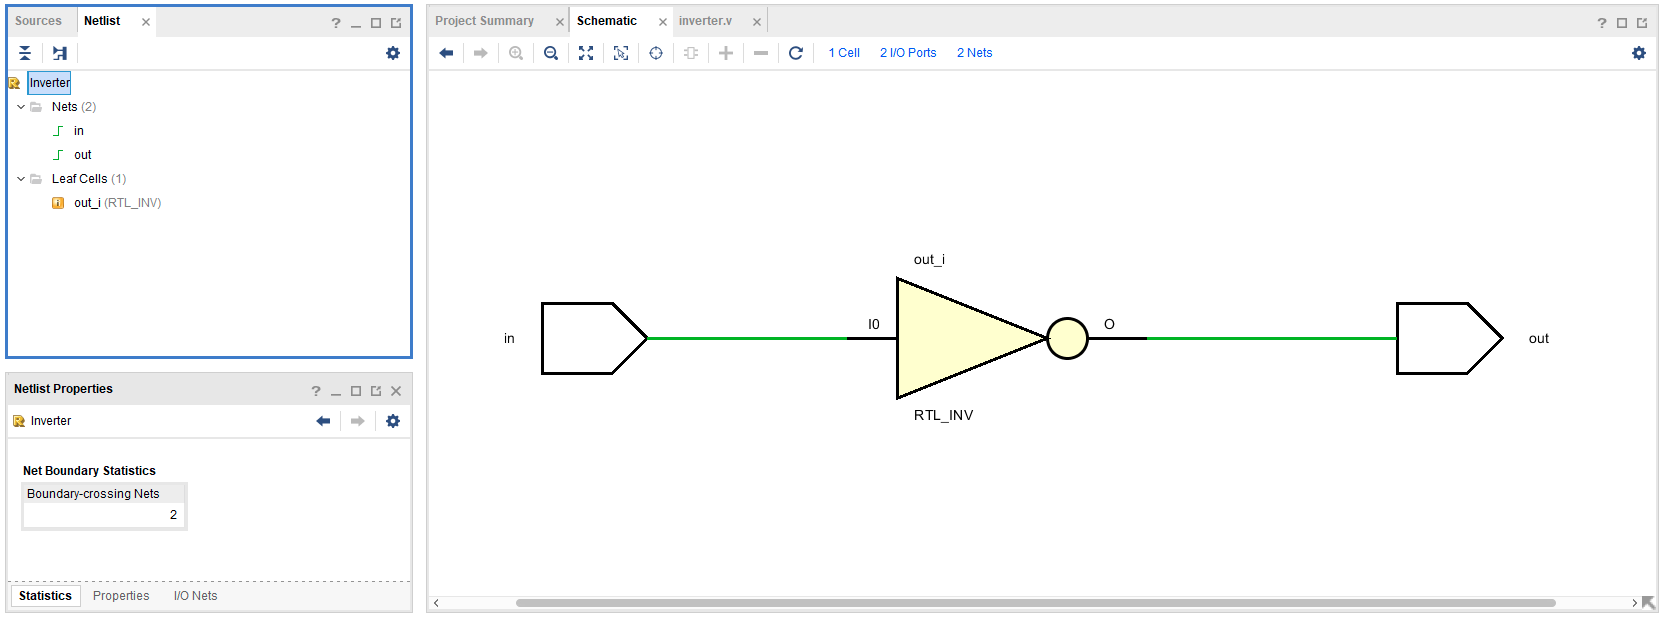1663x617 pixels.
Task: Collapse the Leaf Cells folder
Action: tap(21, 179)
